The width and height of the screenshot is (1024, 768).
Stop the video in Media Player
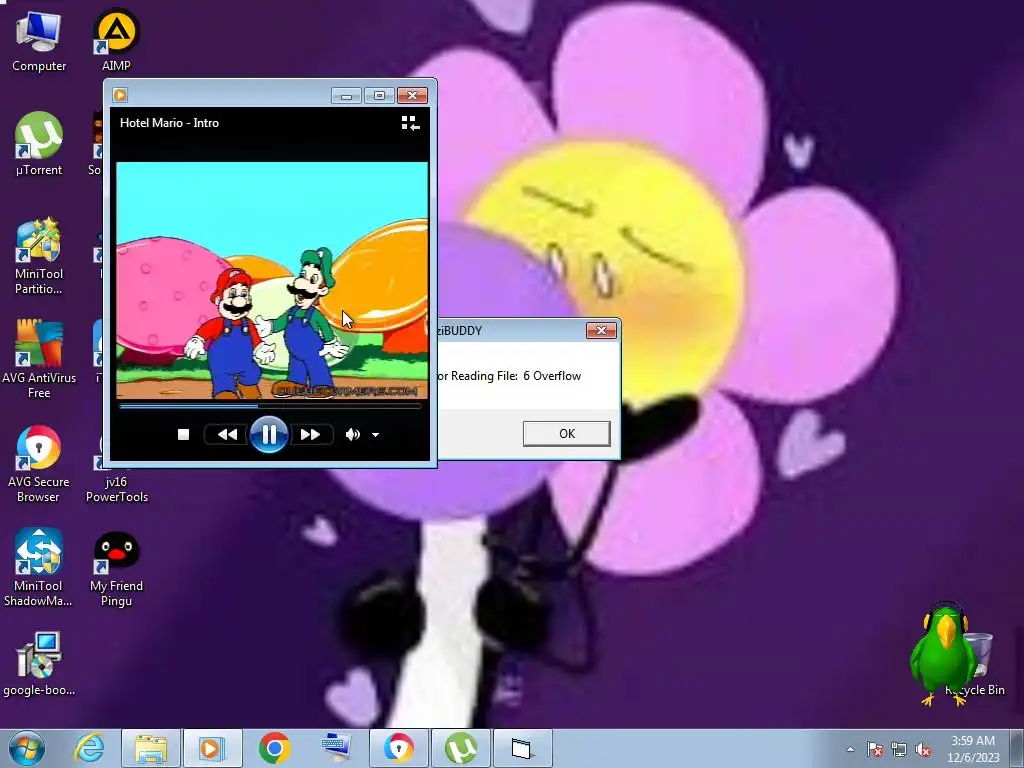(184, 434)
